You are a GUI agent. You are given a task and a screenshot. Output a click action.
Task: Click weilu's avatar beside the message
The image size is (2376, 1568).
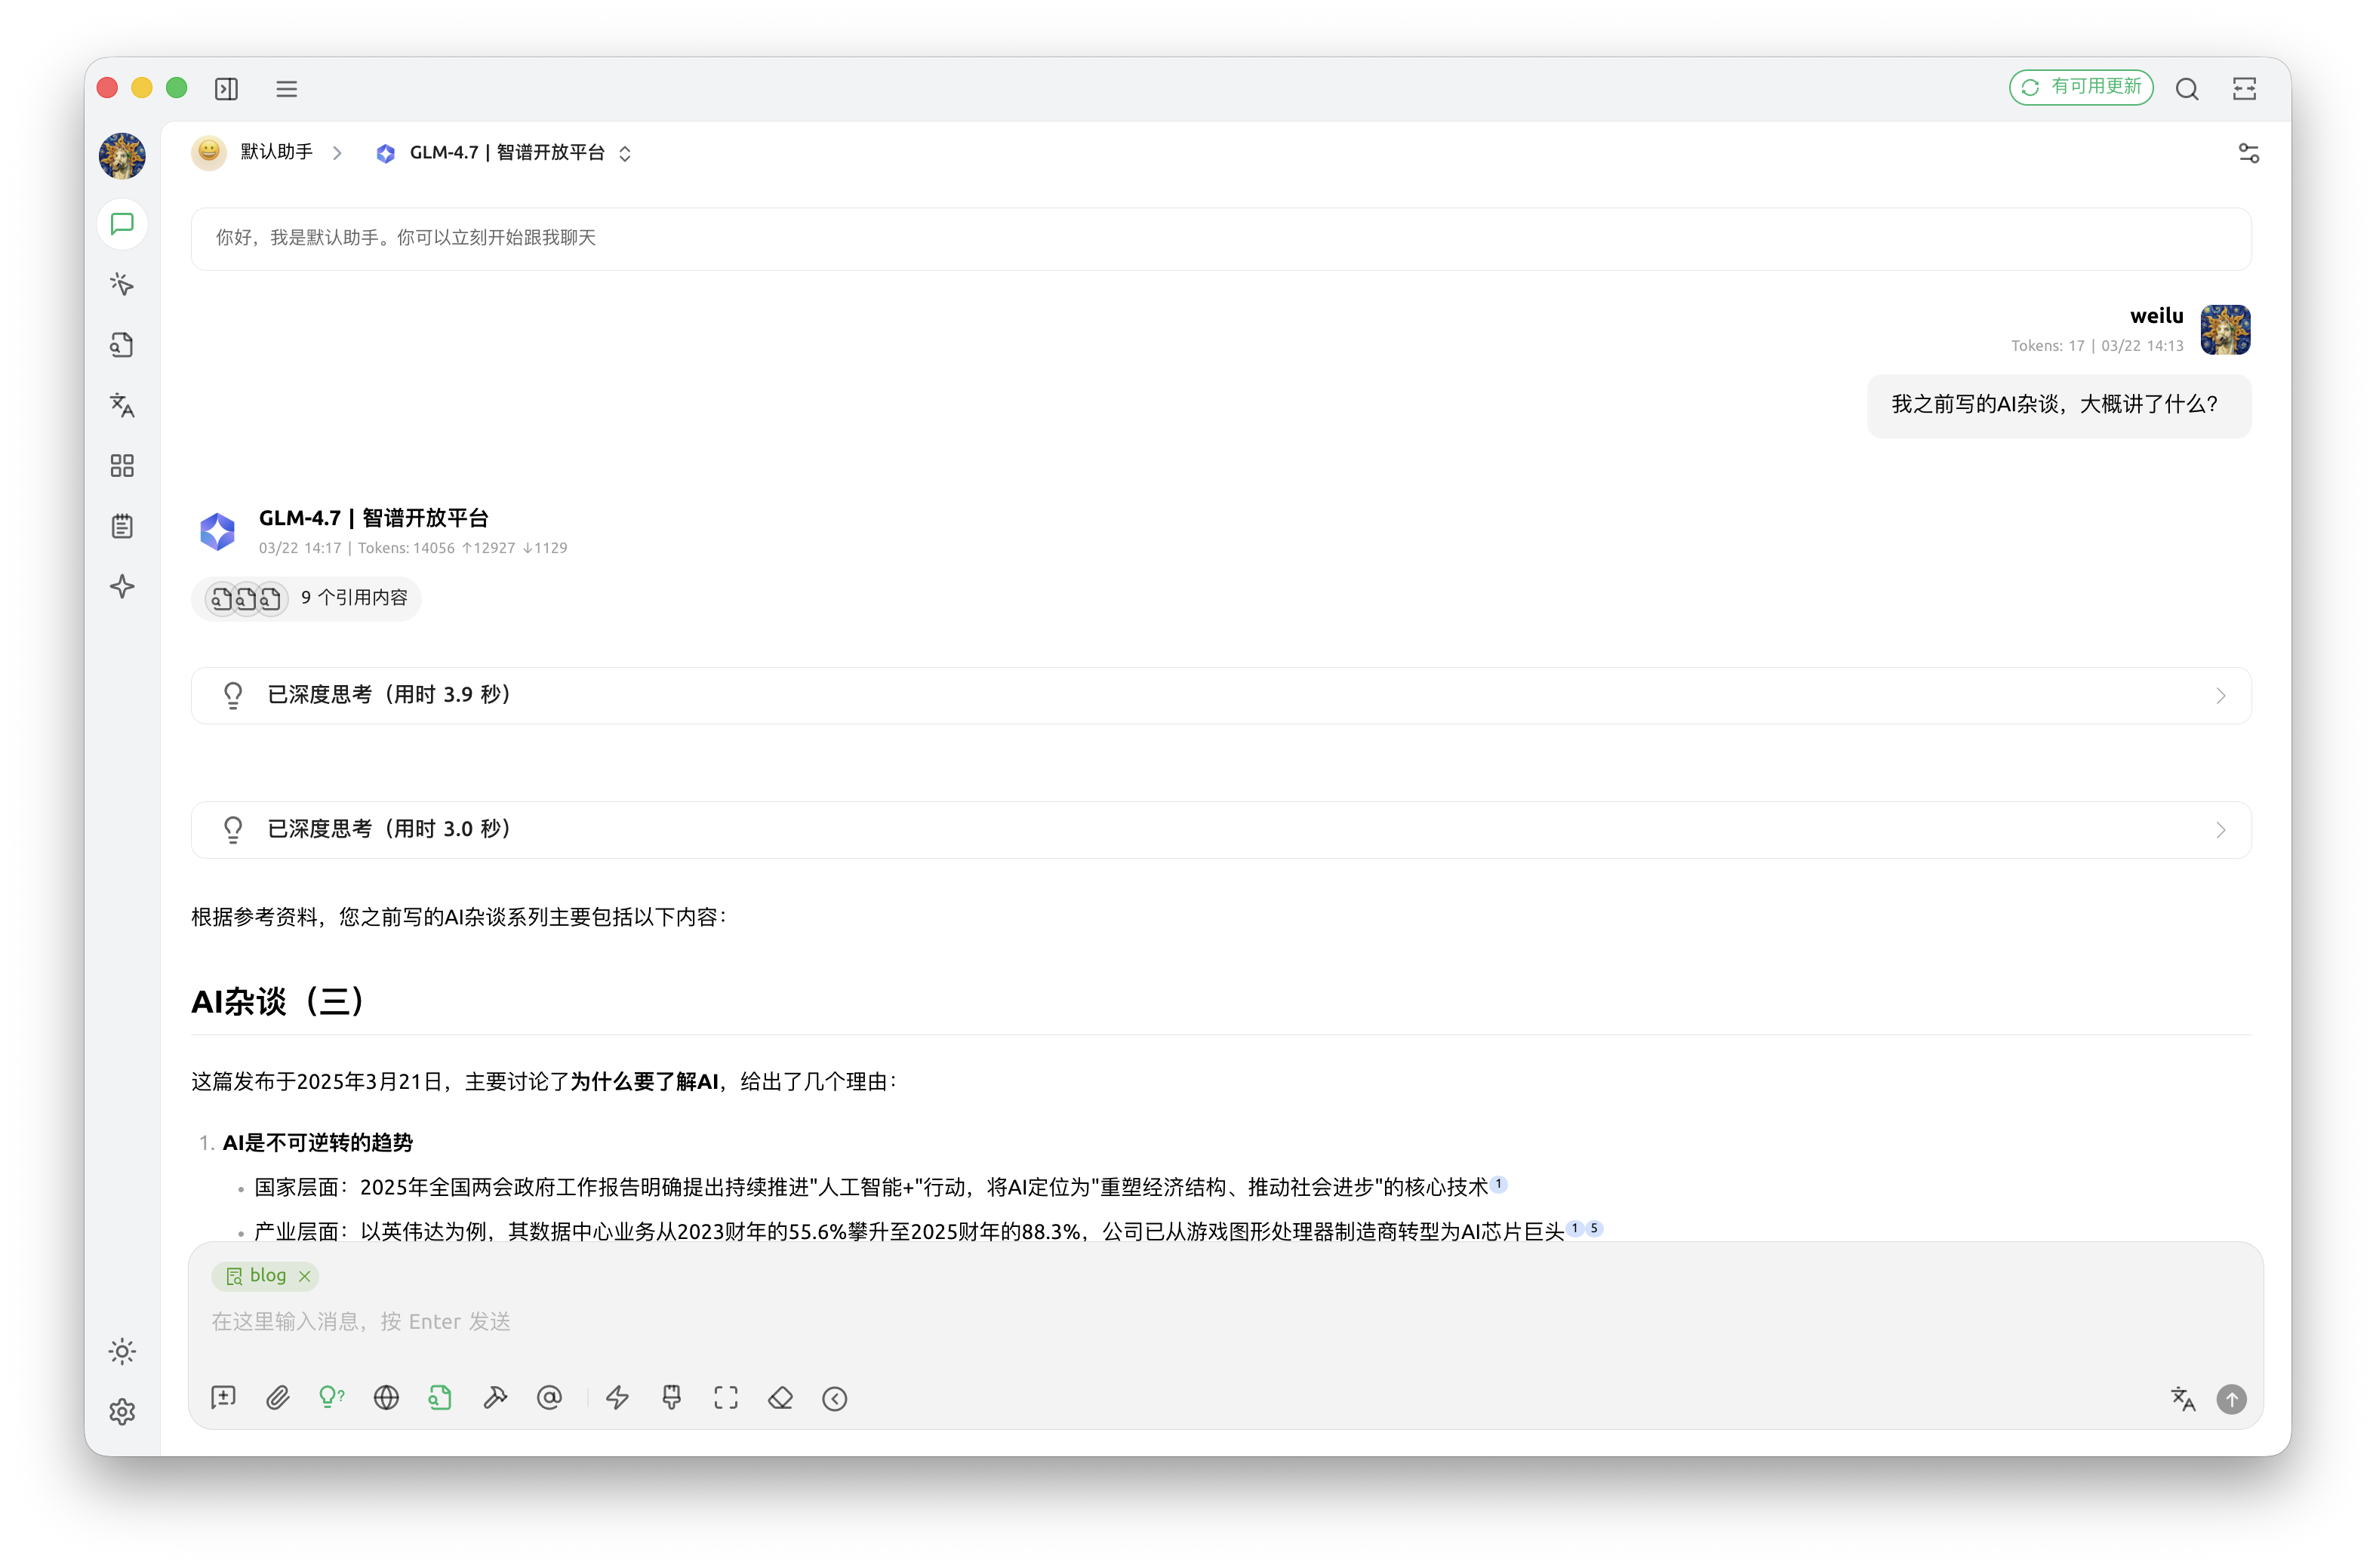point(2226,330)
